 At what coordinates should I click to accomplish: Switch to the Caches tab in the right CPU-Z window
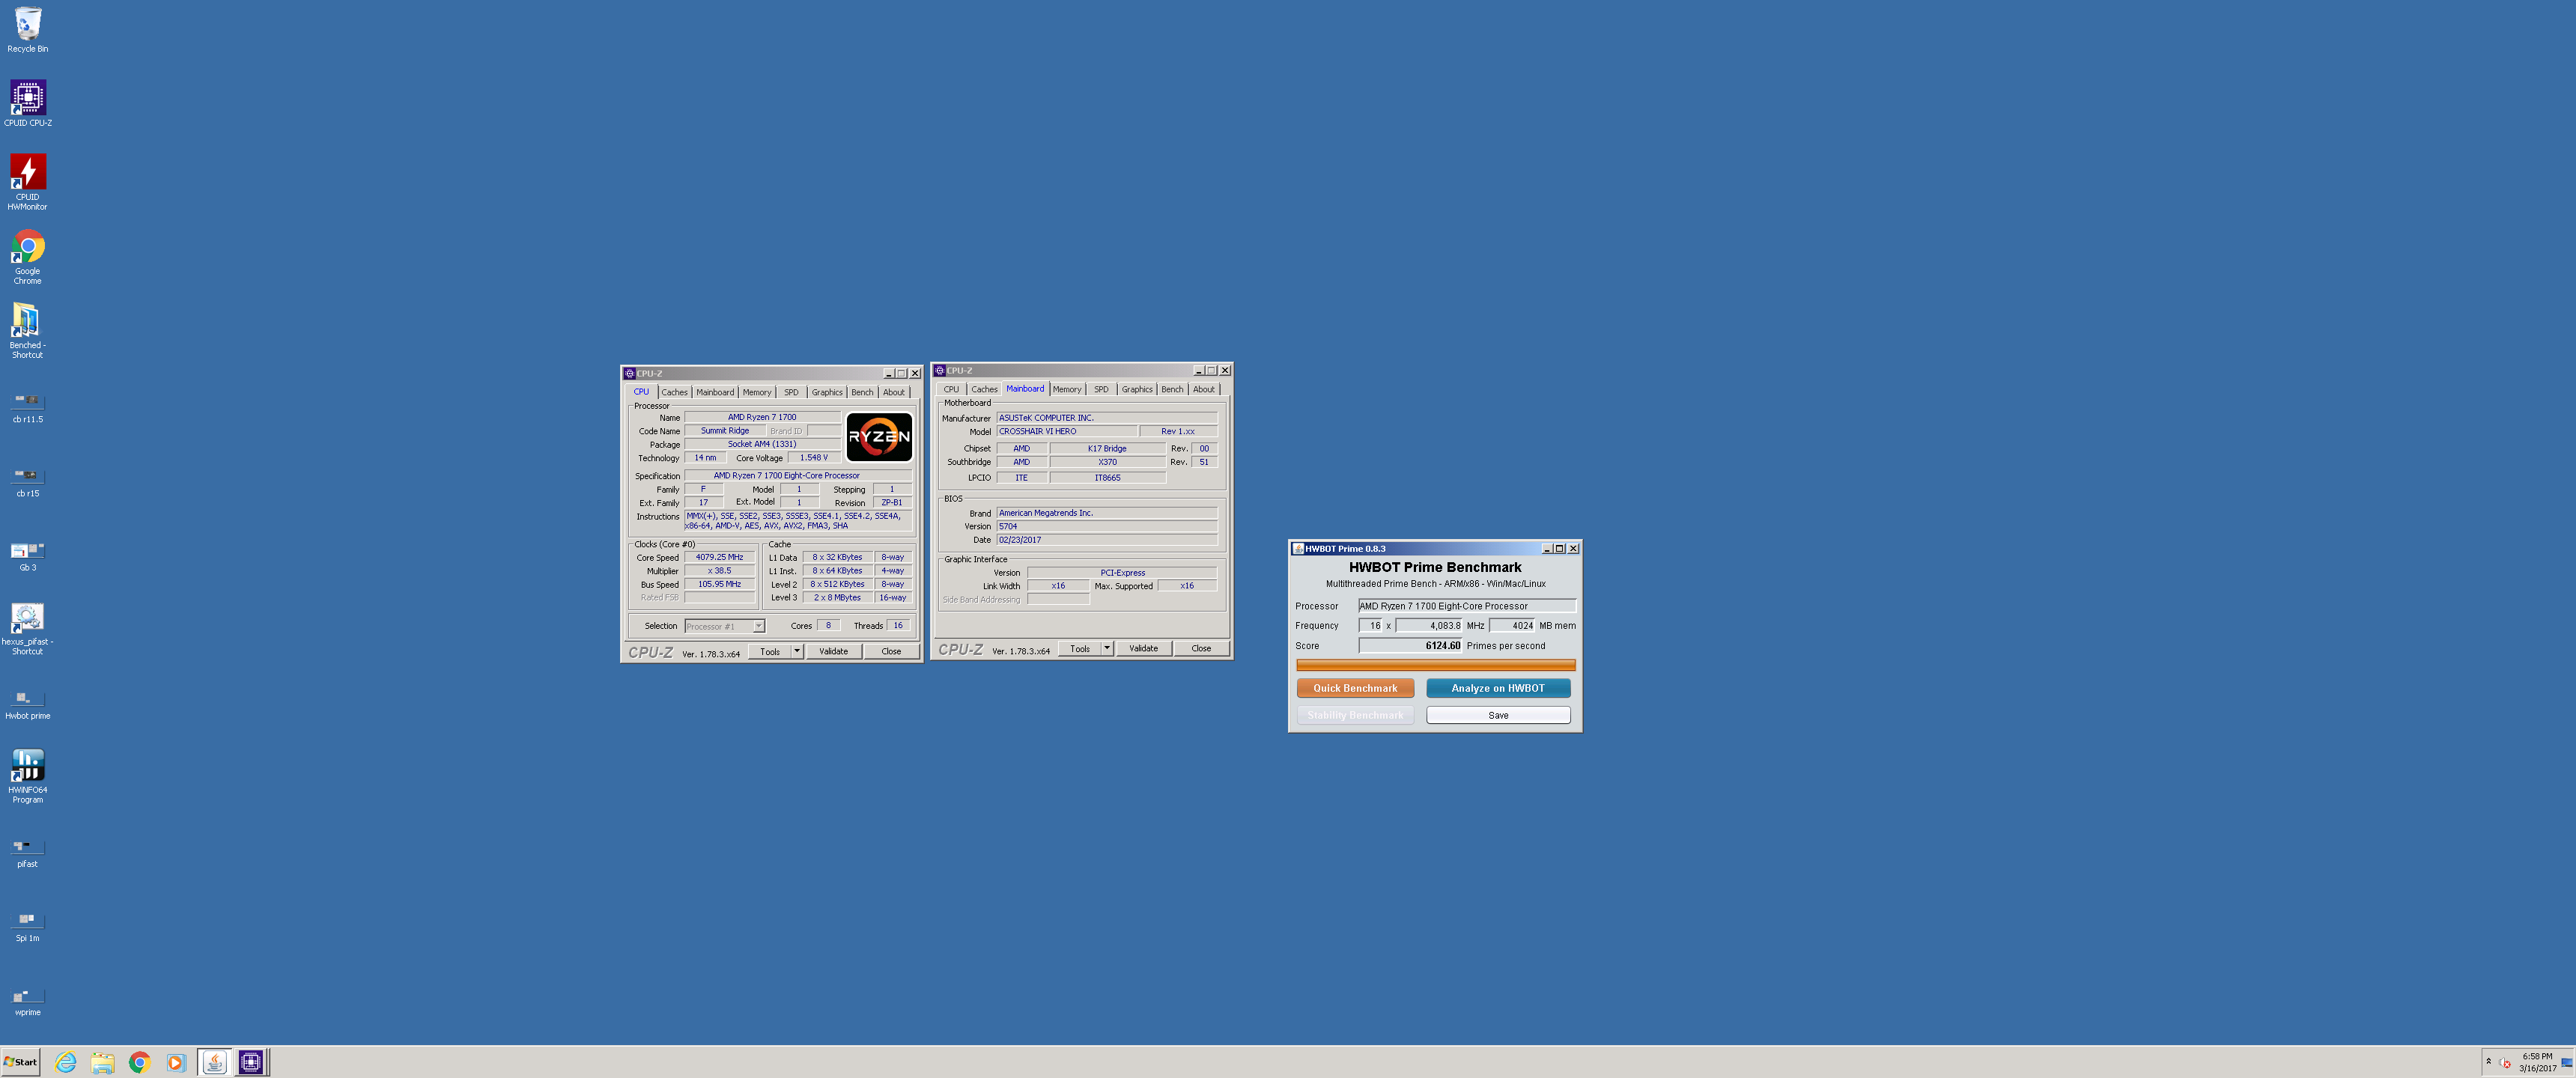(x=984, y=389)
